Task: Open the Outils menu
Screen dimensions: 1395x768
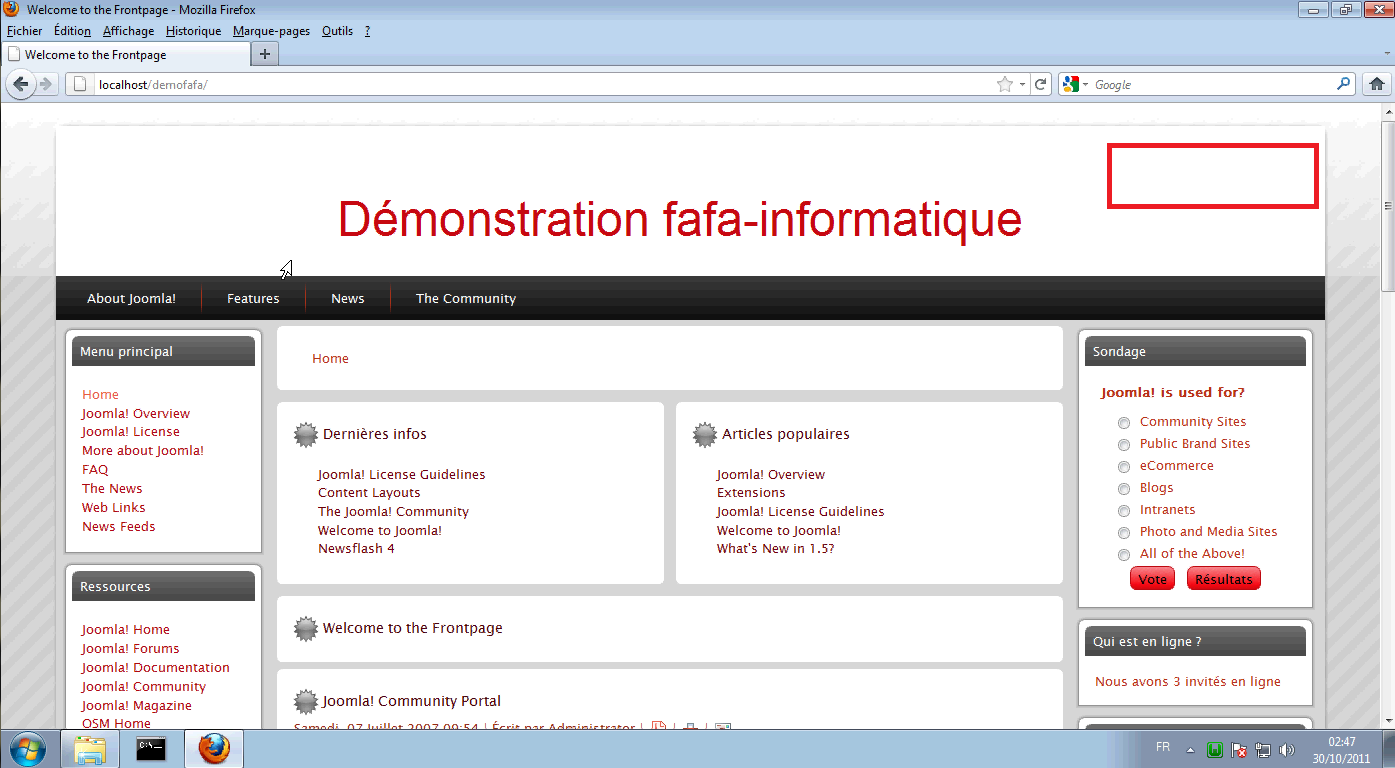Action: pyautogui.click(x=337, y=31)
